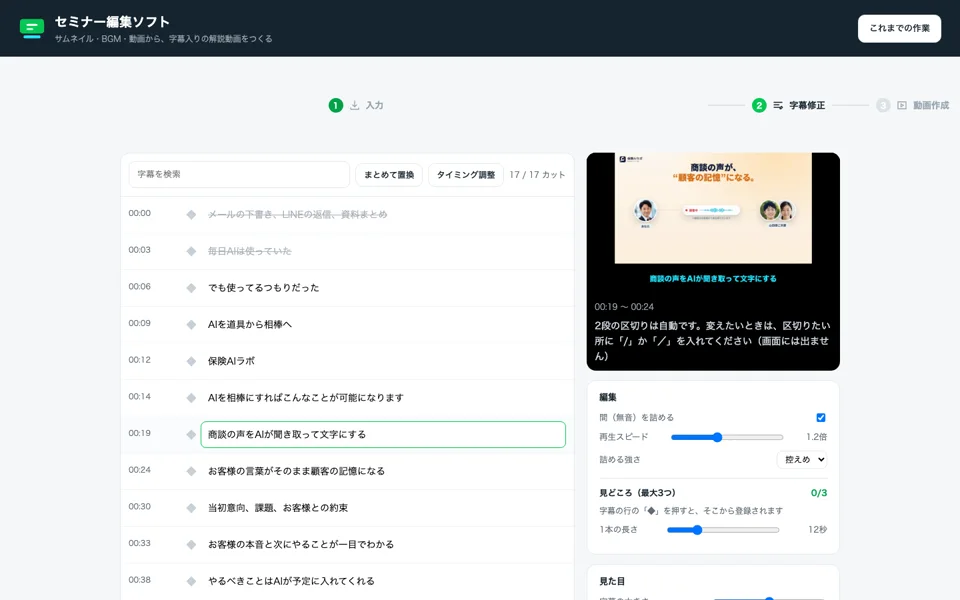
Task: Toggle highlight diamond for the 00:38 row
Action: point(191,581)
